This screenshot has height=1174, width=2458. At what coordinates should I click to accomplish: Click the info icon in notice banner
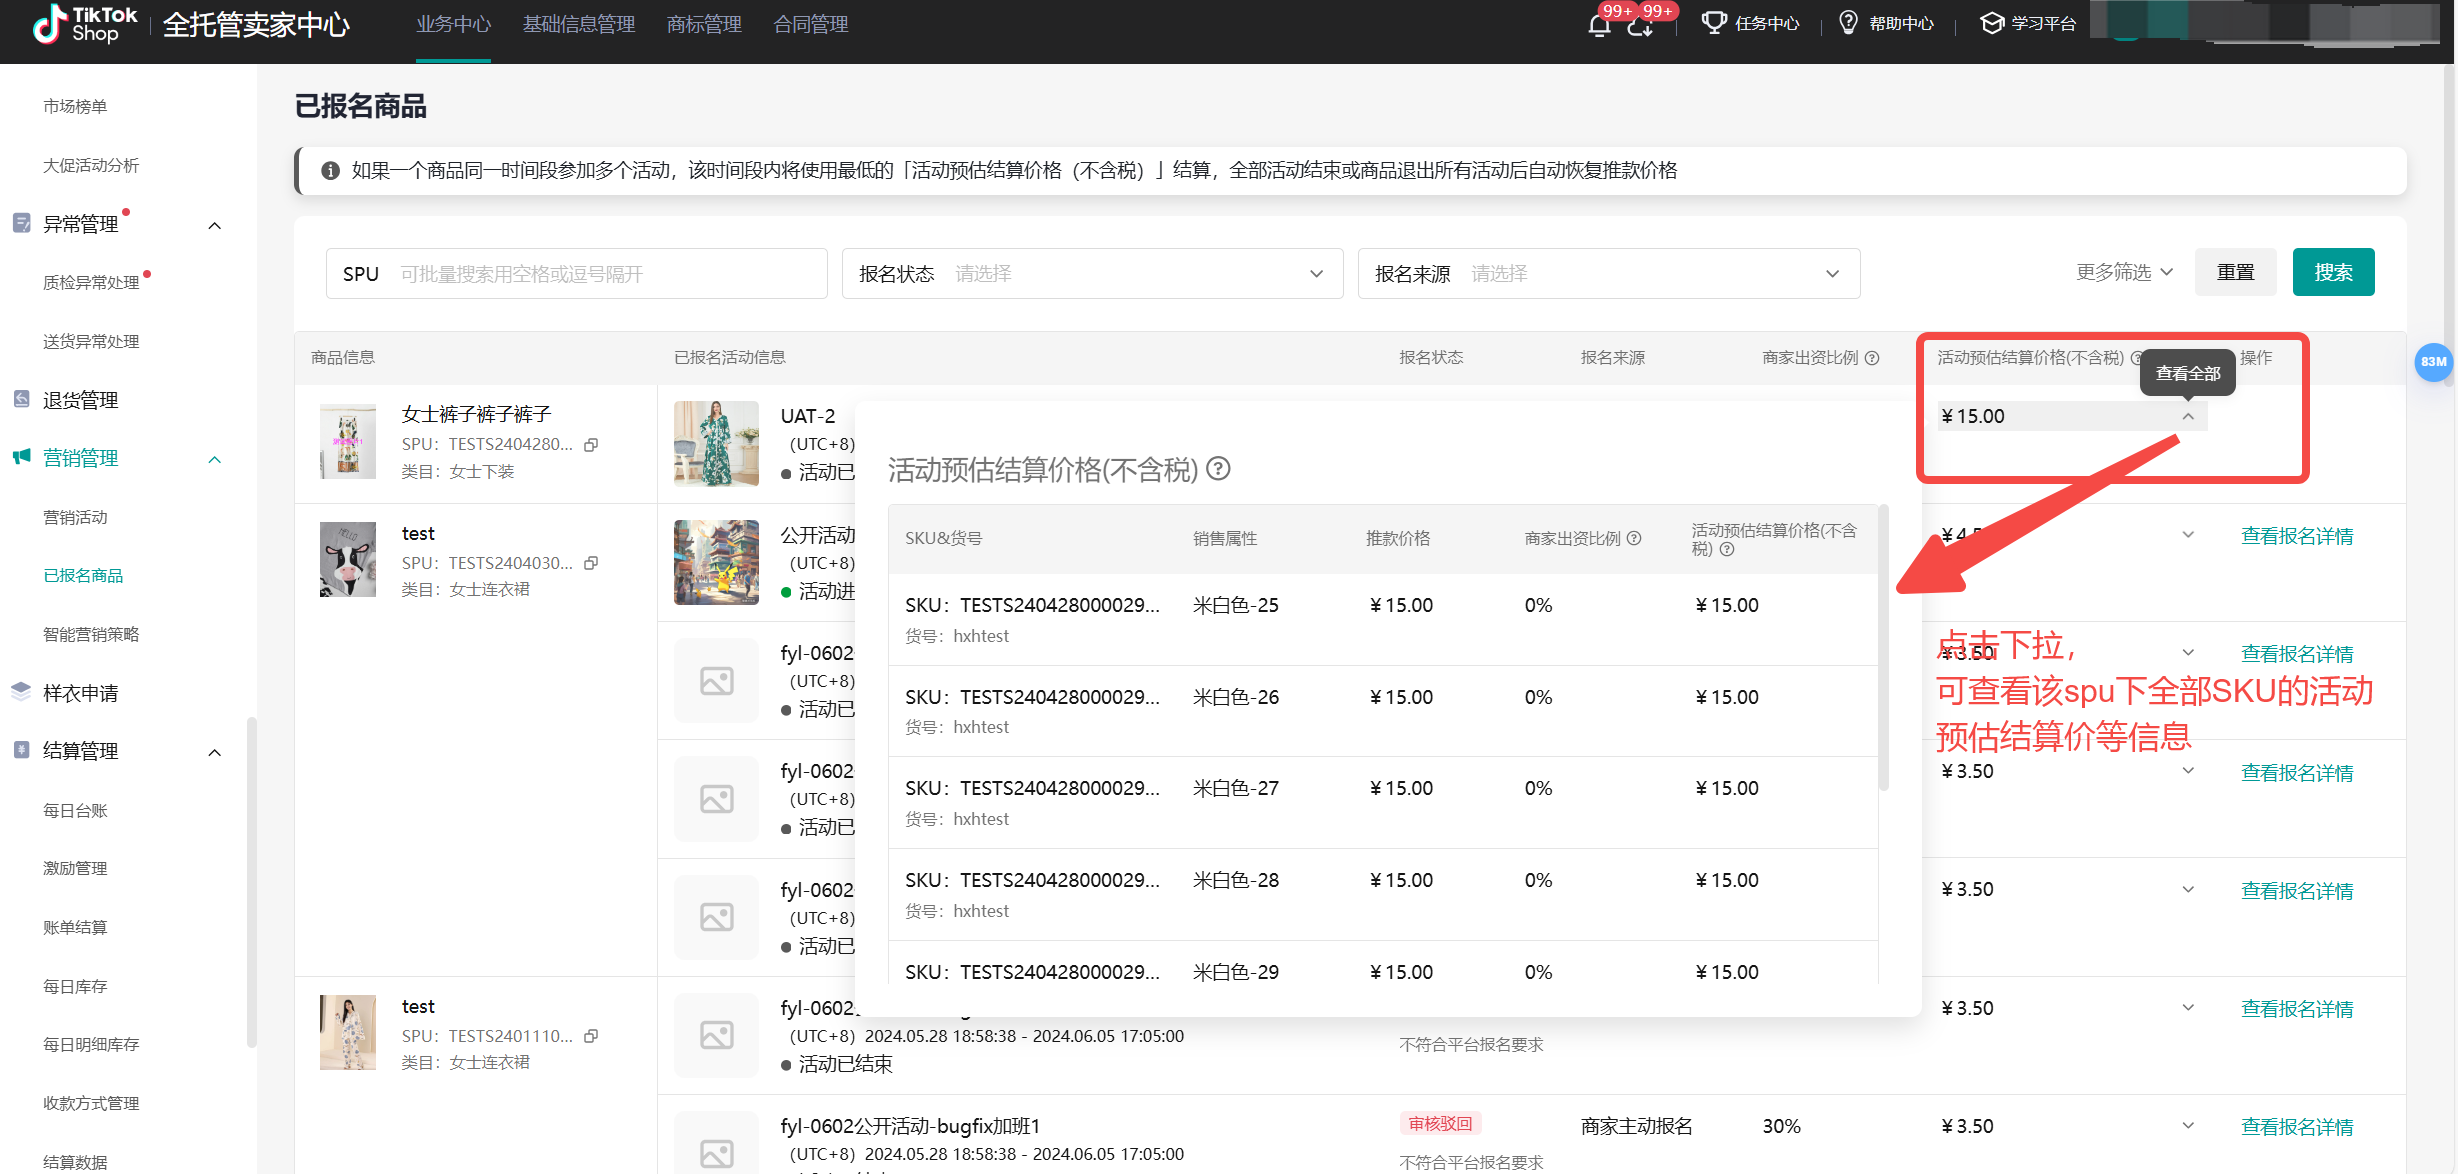click(x=330, y=171)
